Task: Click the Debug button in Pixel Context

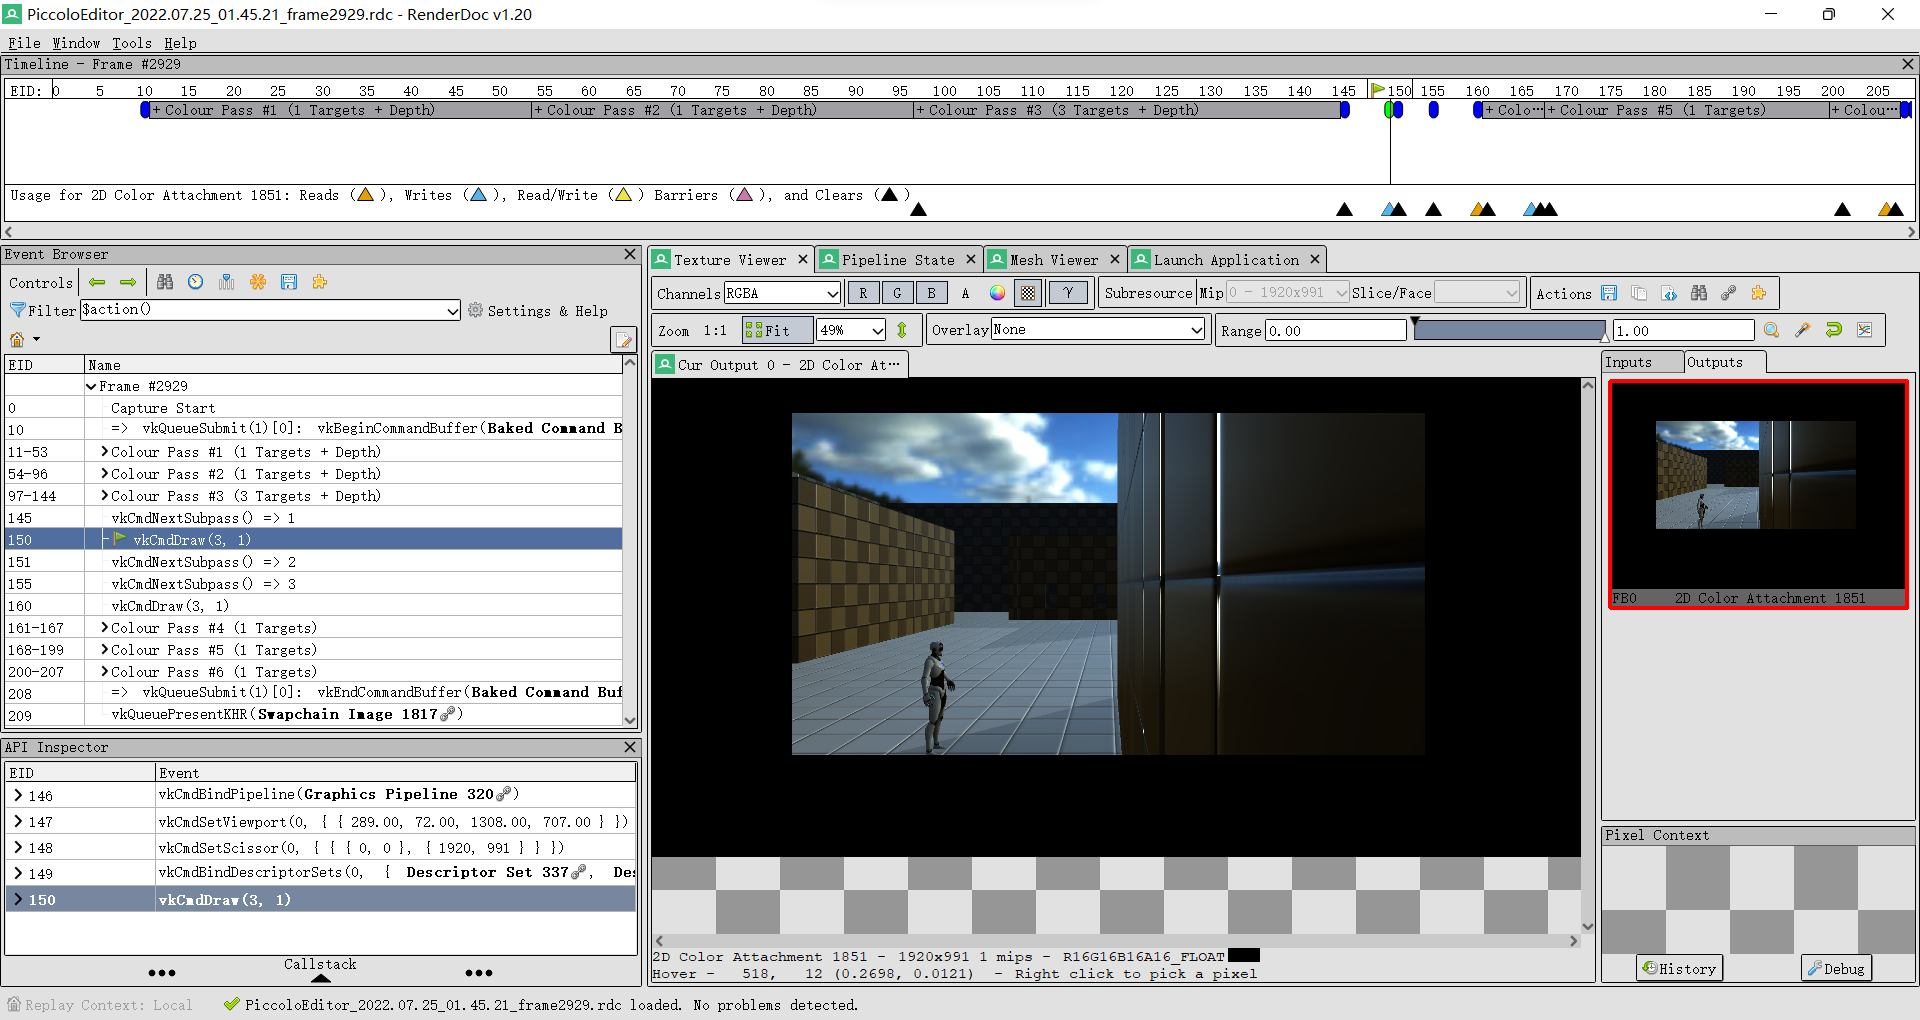Action: tap(1836, 968)
